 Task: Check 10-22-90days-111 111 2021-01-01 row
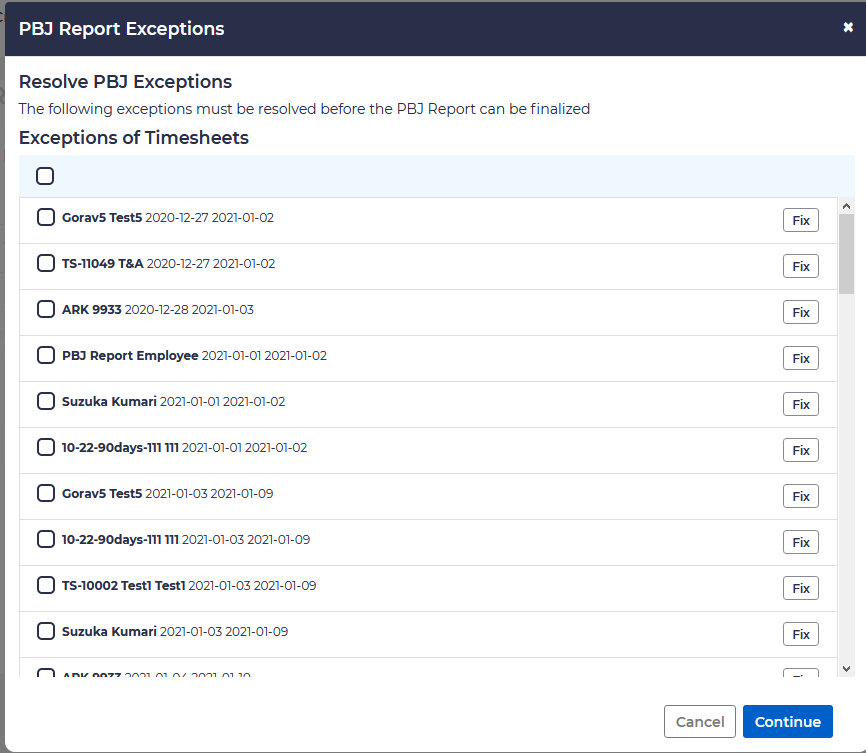coord(46,447)
